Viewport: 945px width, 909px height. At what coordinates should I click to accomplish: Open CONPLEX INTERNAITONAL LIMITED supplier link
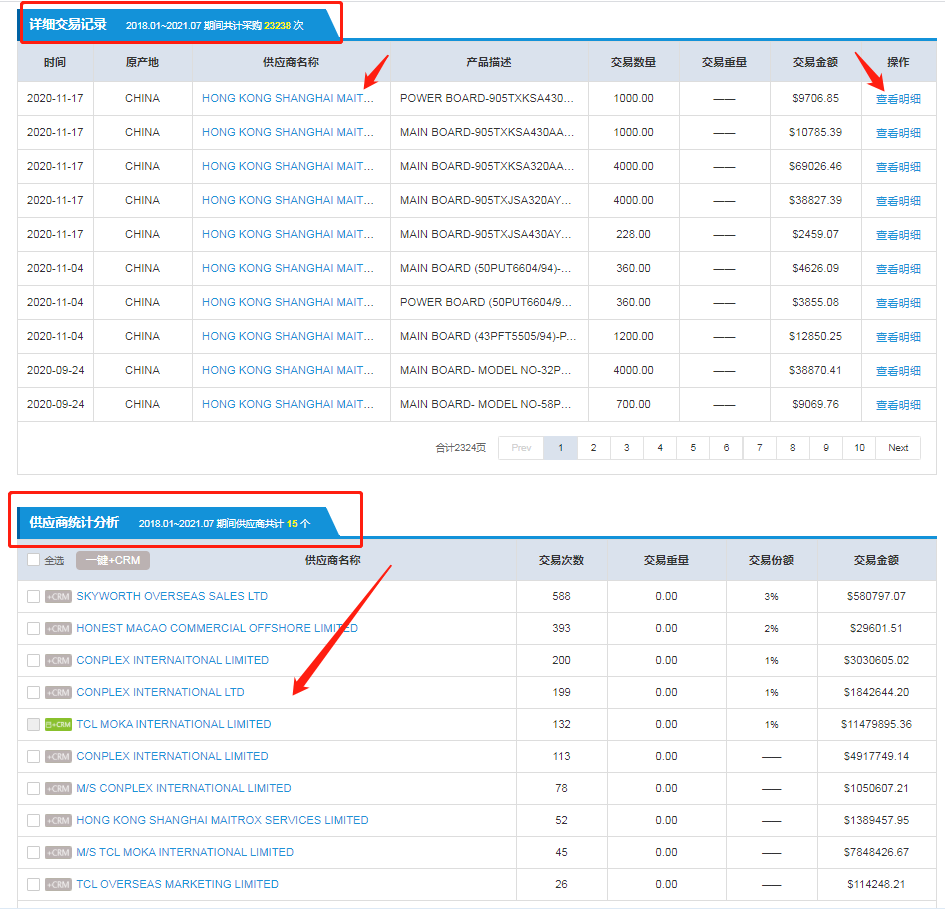pos(172,660)
